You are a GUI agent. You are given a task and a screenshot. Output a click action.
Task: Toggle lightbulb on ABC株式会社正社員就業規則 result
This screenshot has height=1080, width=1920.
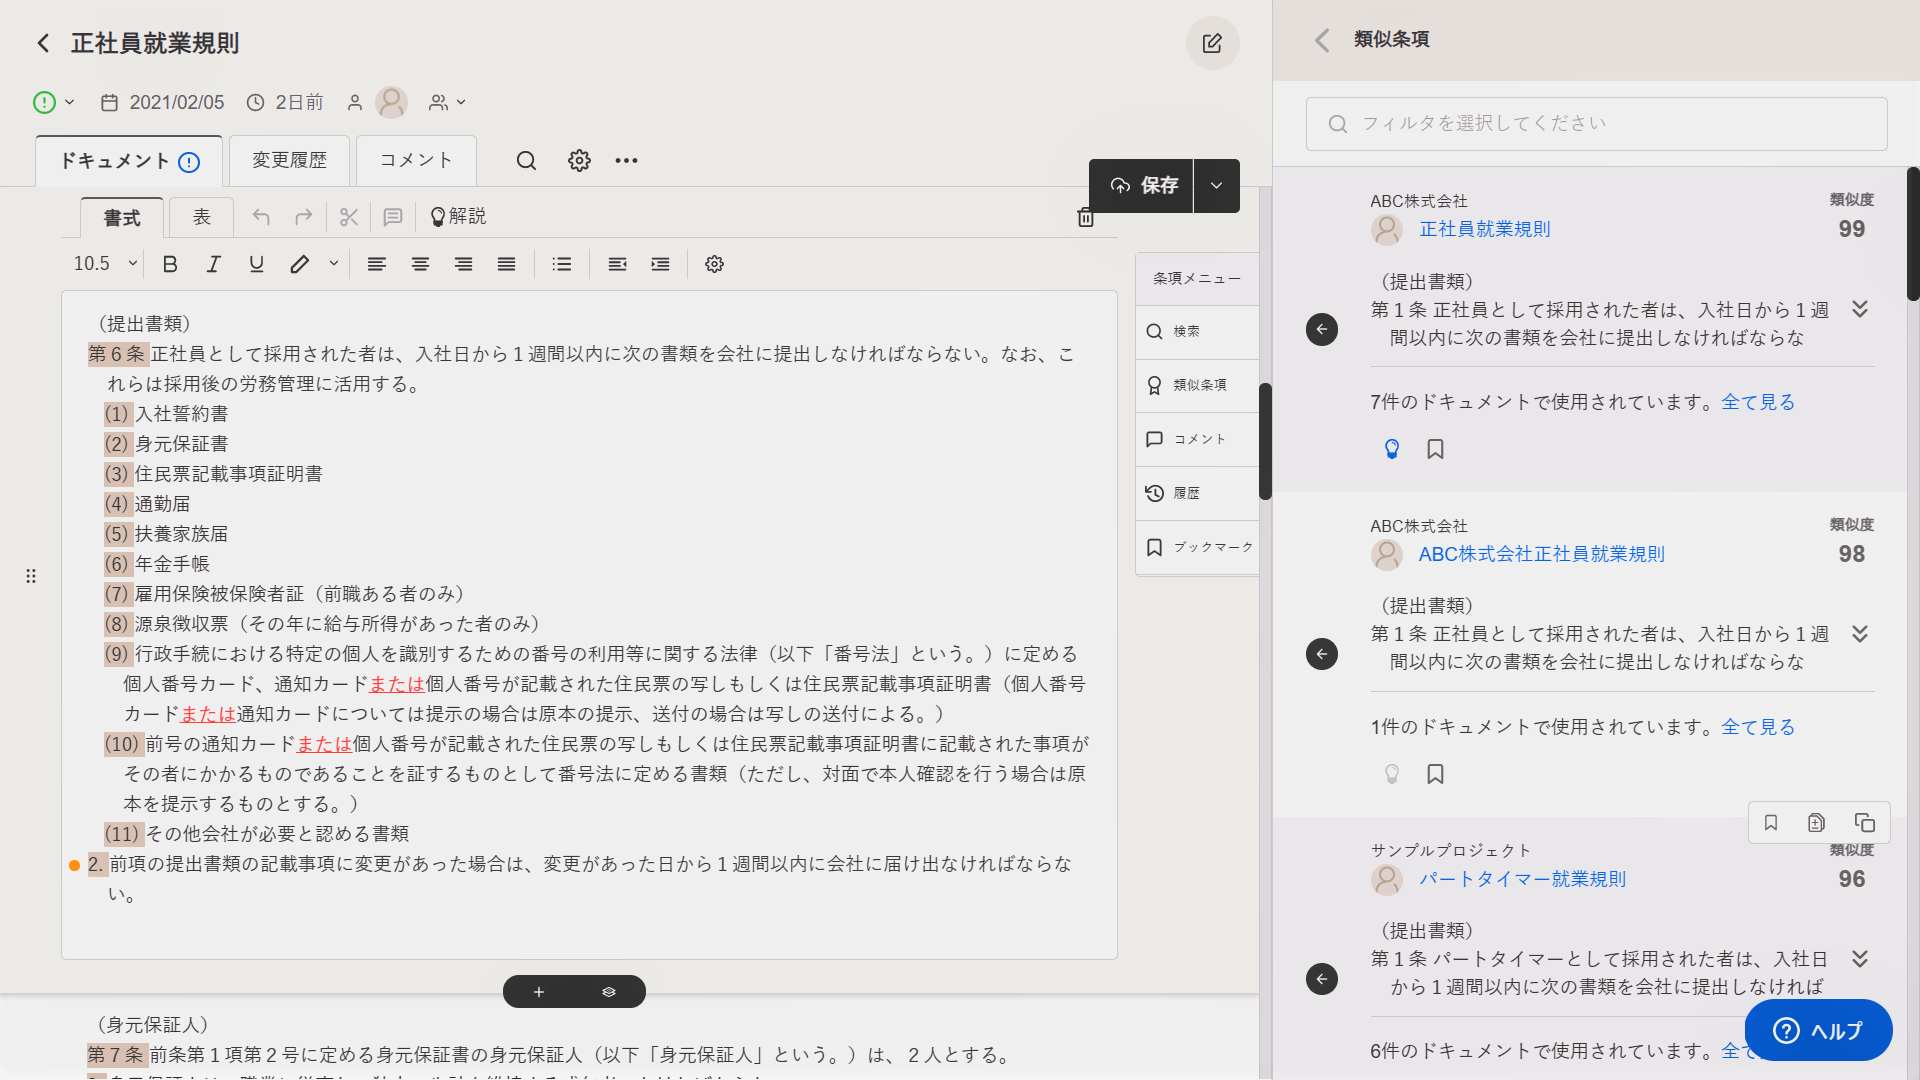pyautogui.click(x=1391, y=774)
